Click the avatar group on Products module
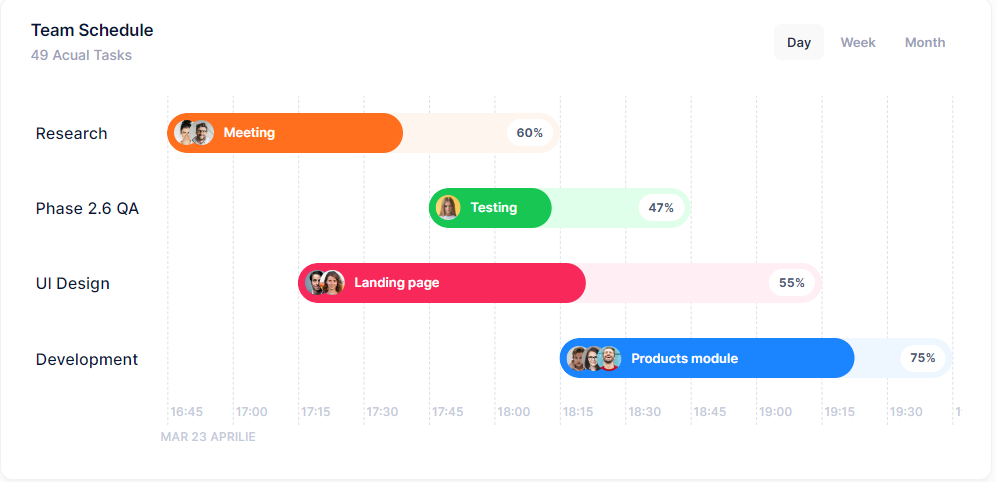This screenshot has width=996, height=482. [x=594, y=358]
